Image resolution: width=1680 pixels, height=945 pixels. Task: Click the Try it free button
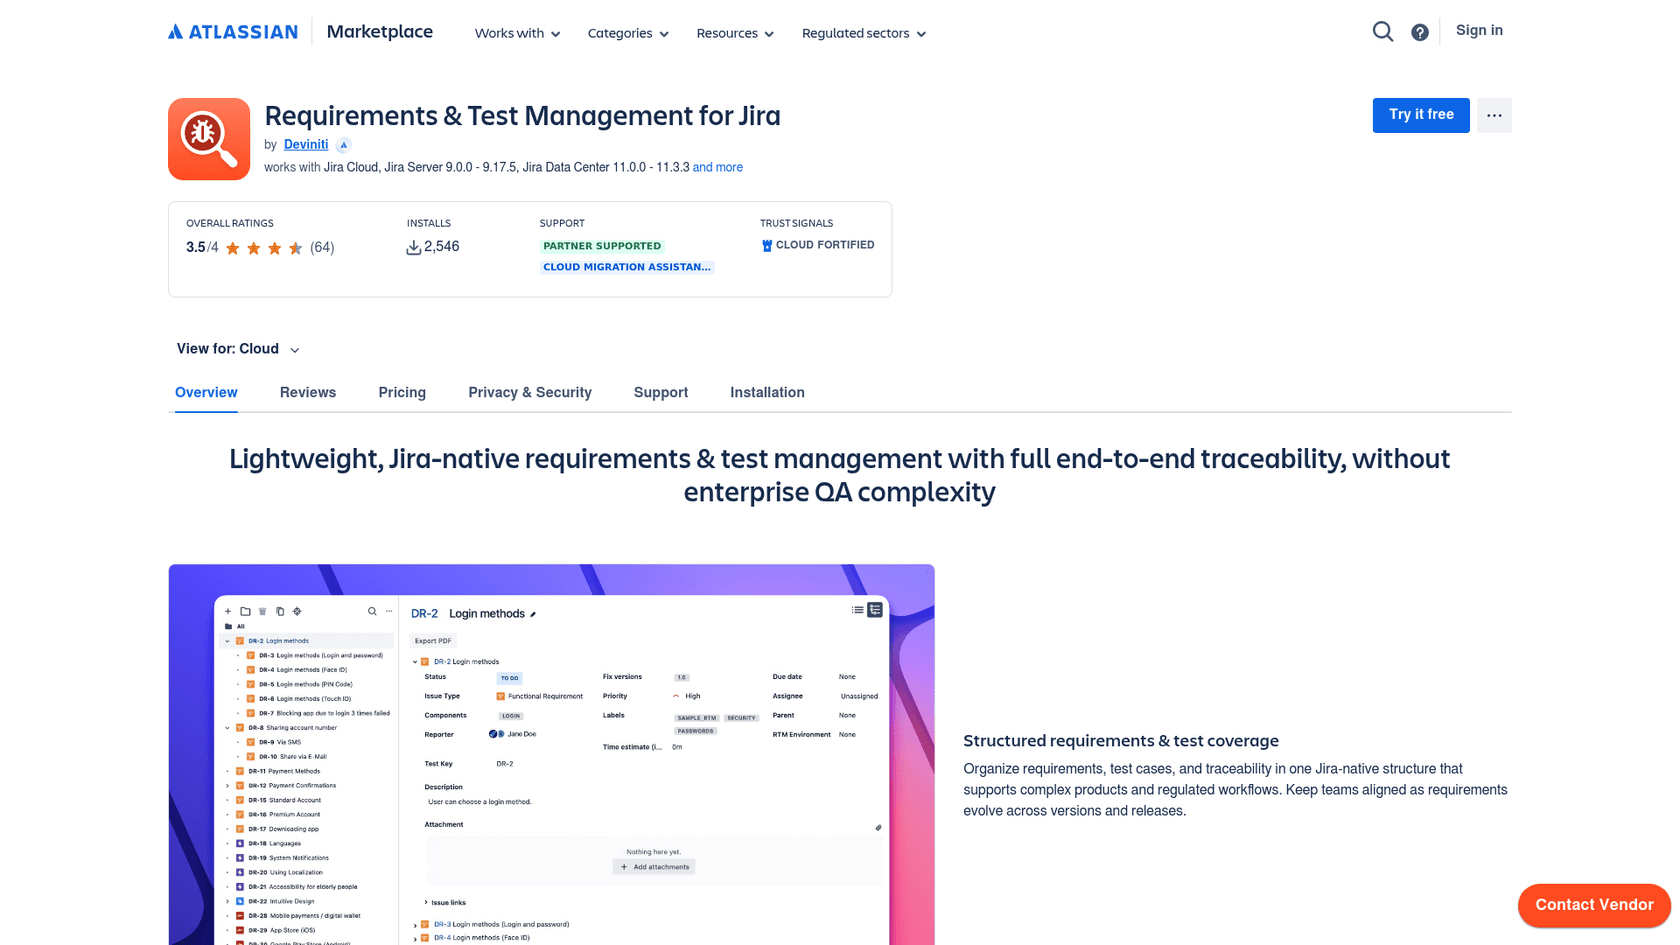1420,115
